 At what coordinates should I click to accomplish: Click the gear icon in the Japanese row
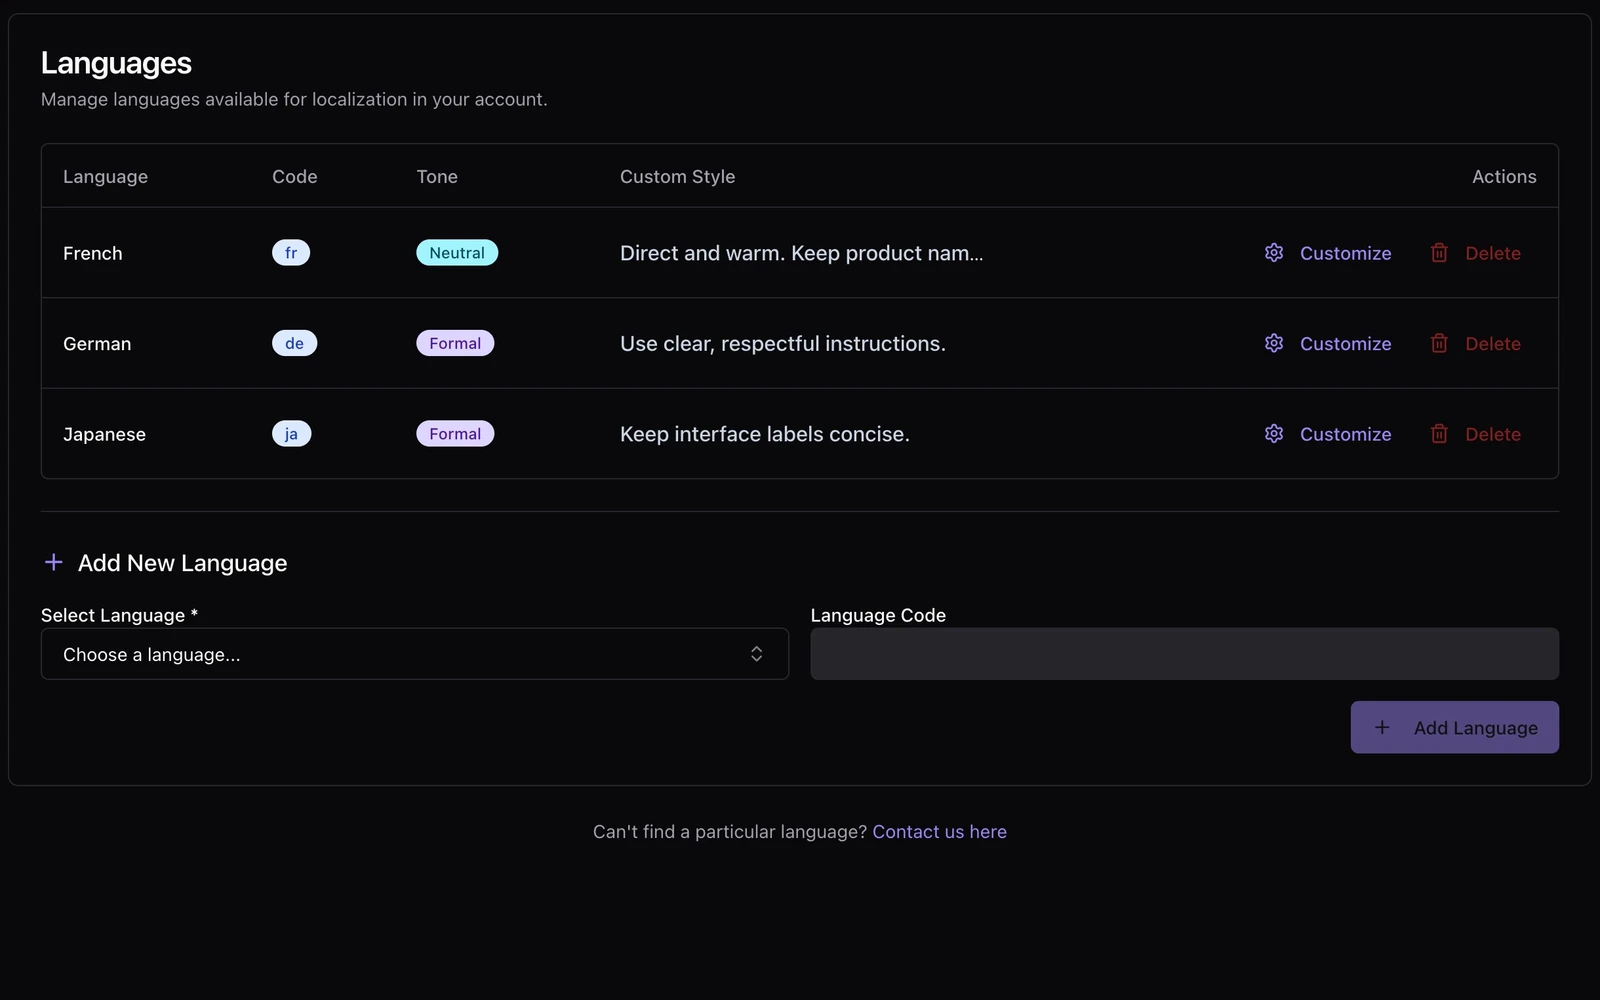[1273, 434]
